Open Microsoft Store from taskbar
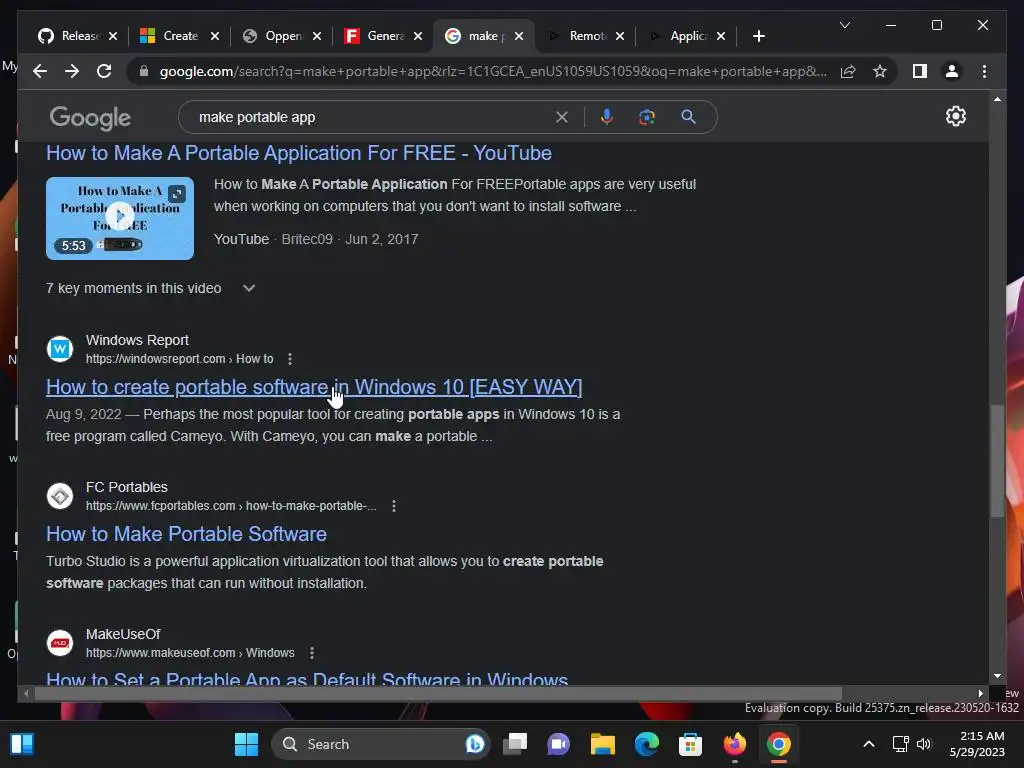 pos(690,744)
